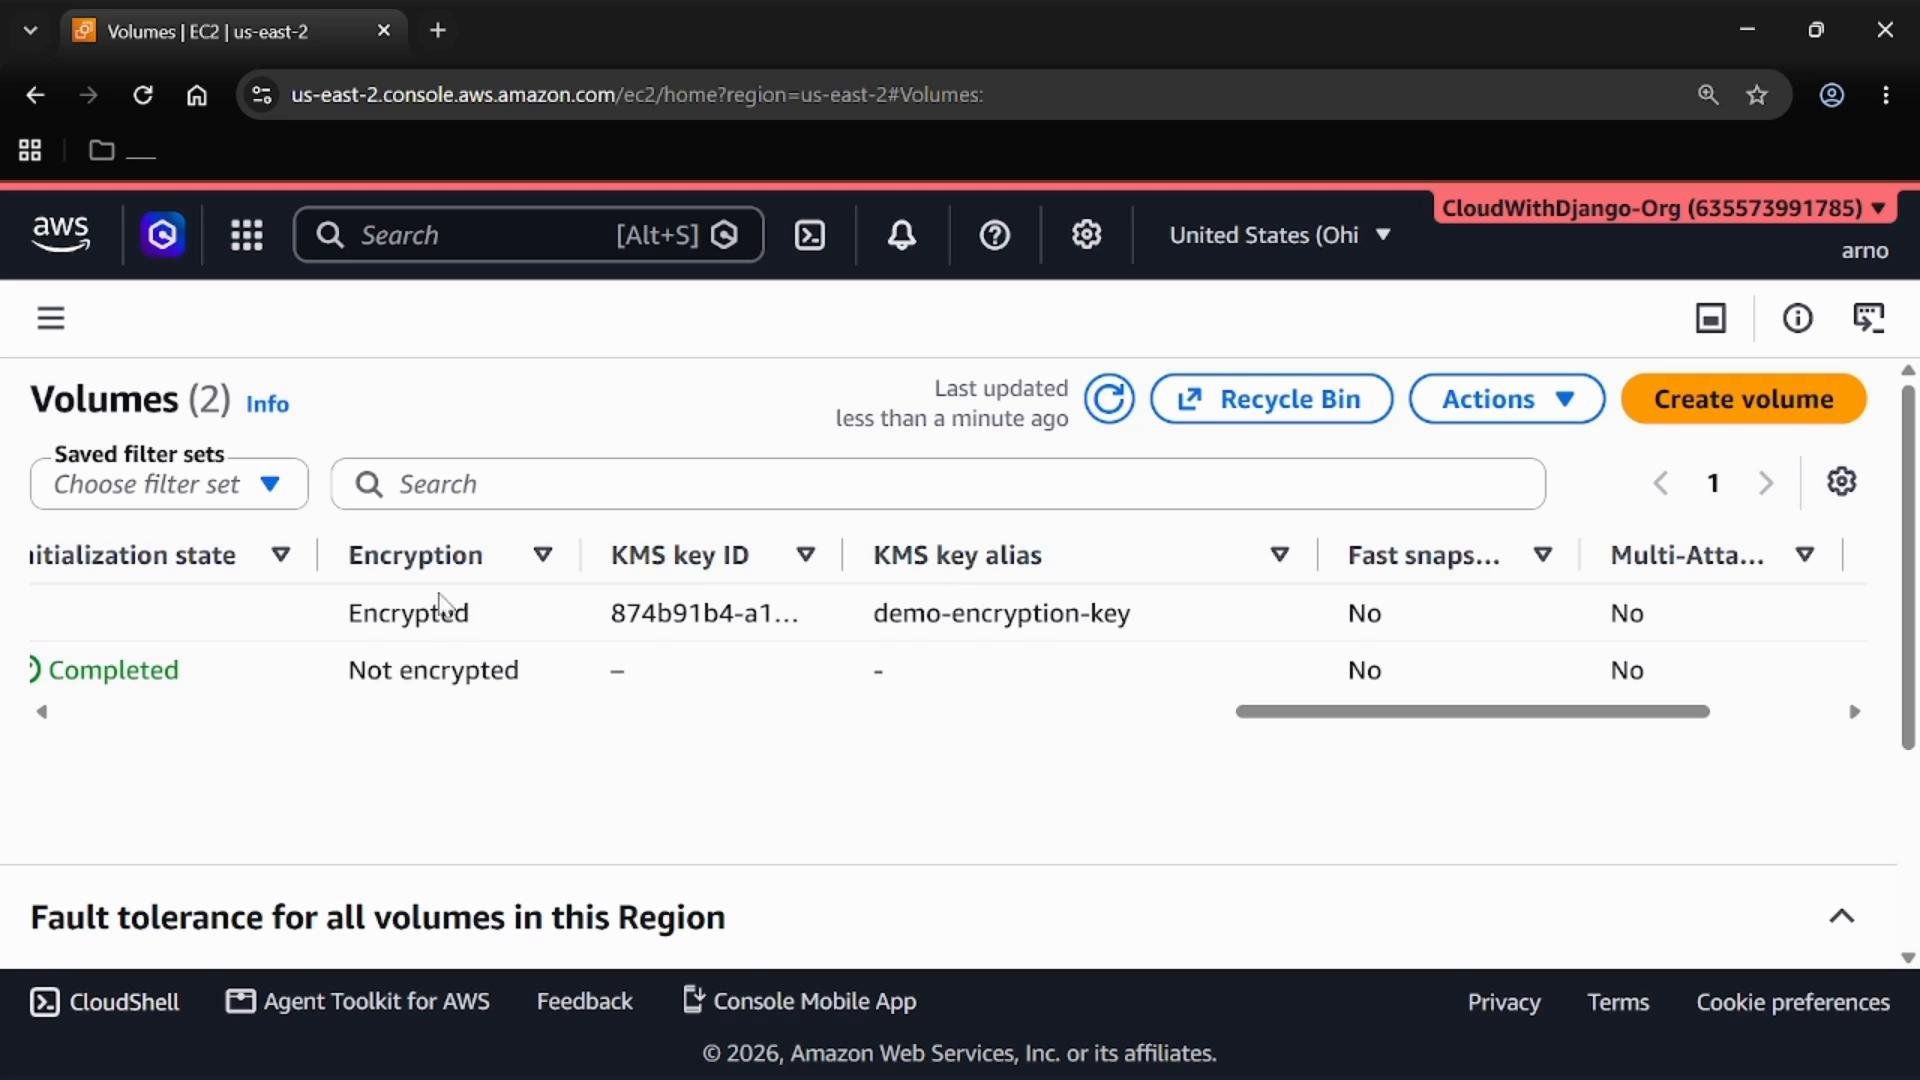This screenshot has width=1920, height=1080.
Task: Reload the browser page
Action: pyautogui.click(x=143, y=95)
